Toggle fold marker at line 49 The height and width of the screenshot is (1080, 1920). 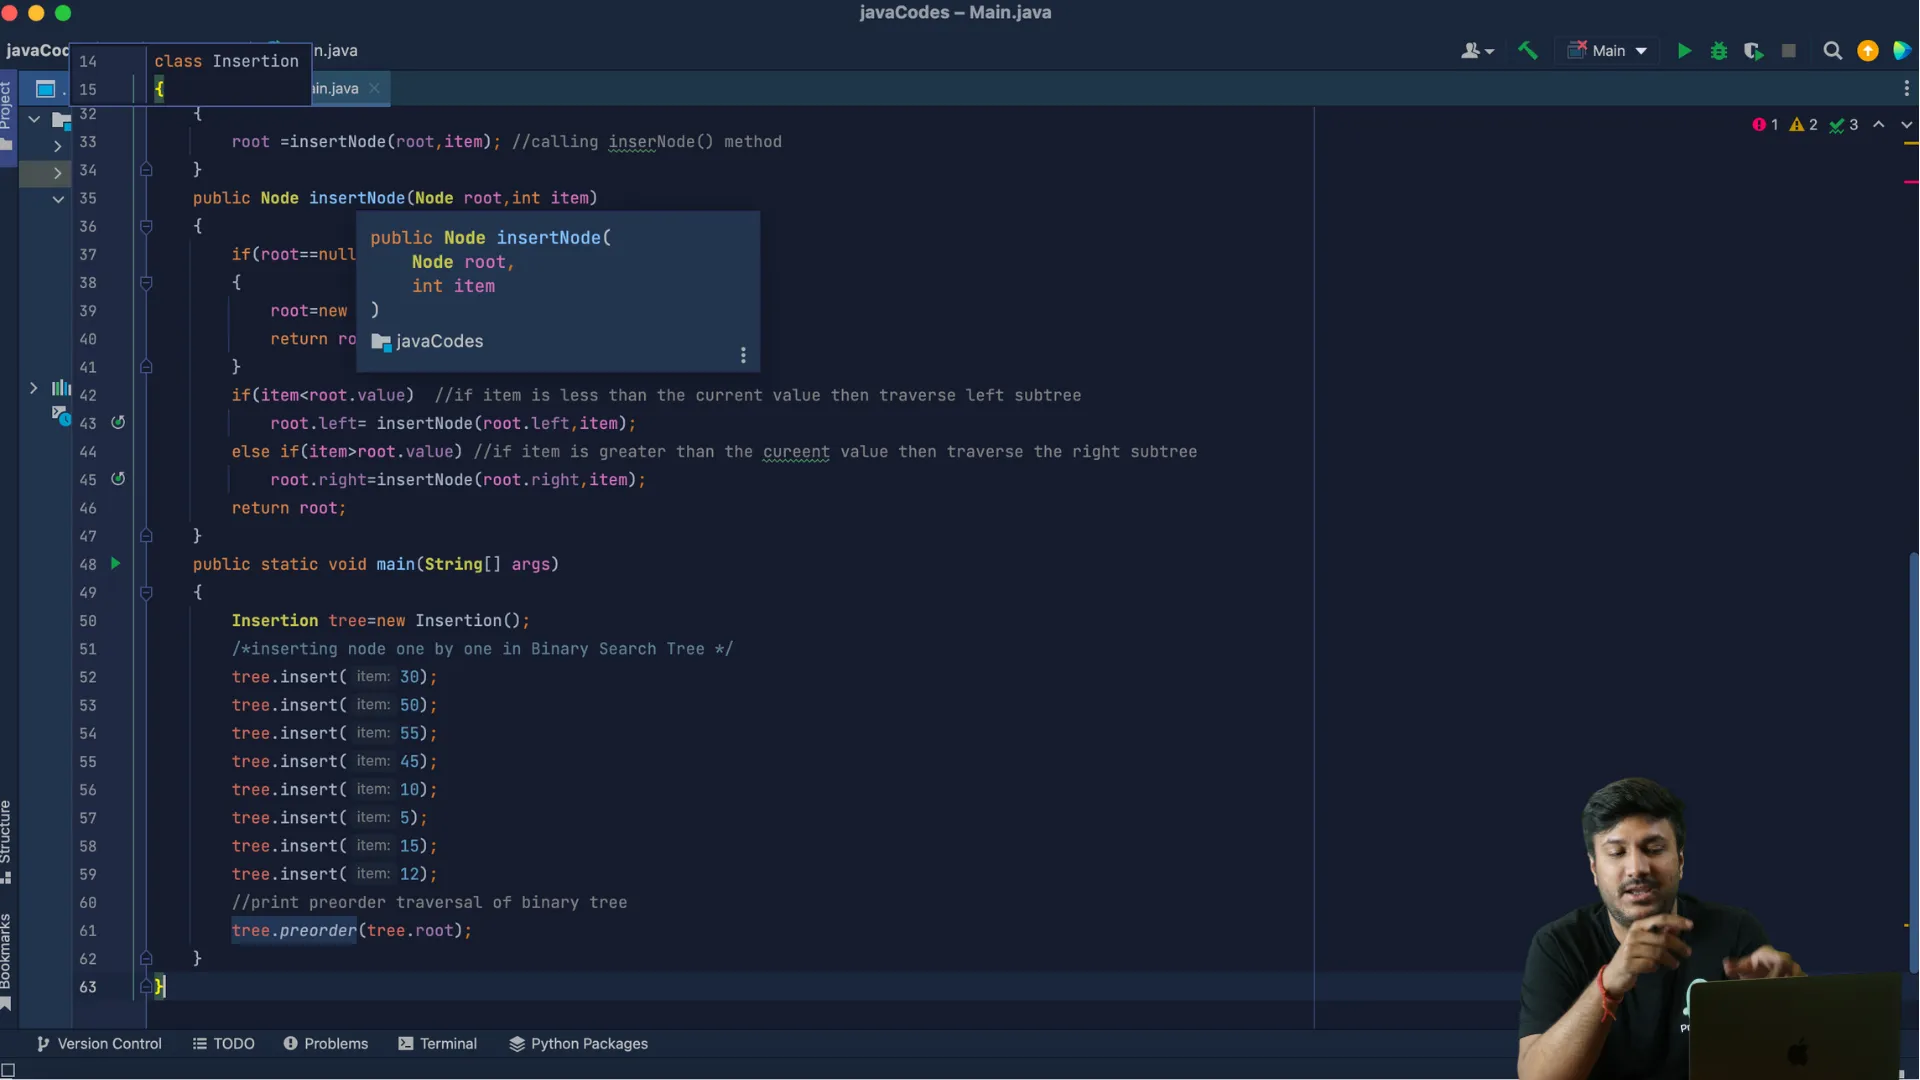[x=146, y=593]
